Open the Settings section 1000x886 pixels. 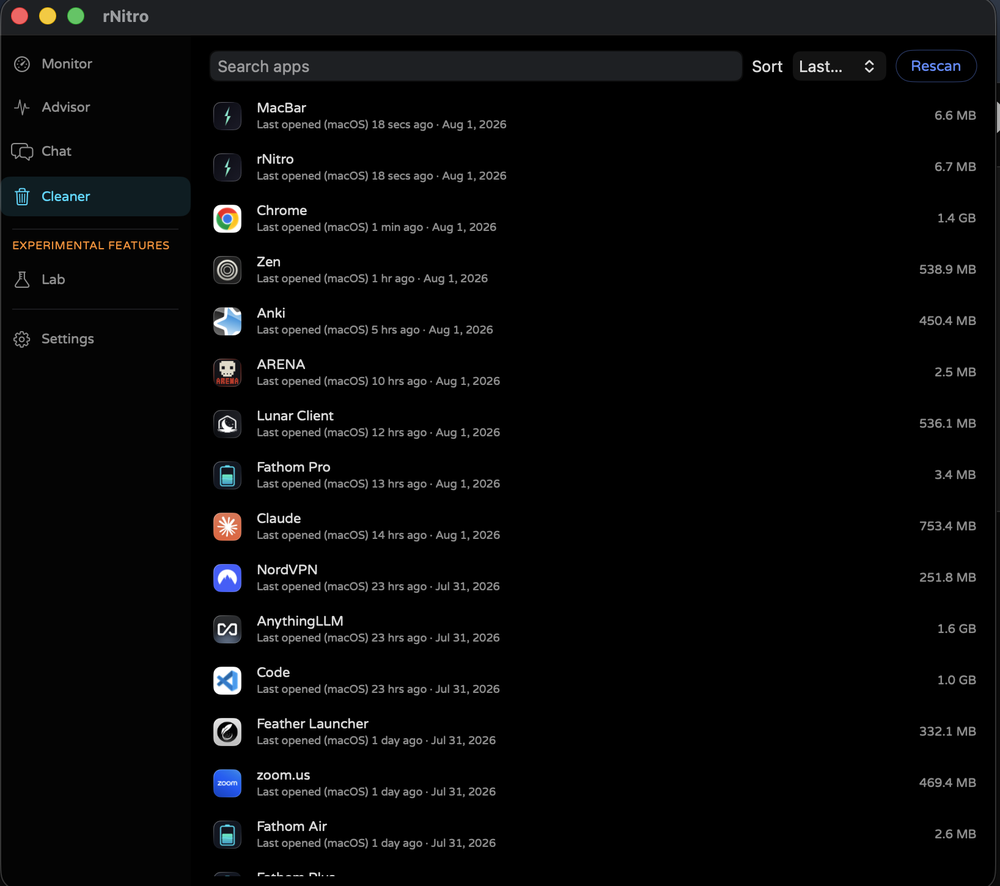pyautogui.click(x=96, y=339)
